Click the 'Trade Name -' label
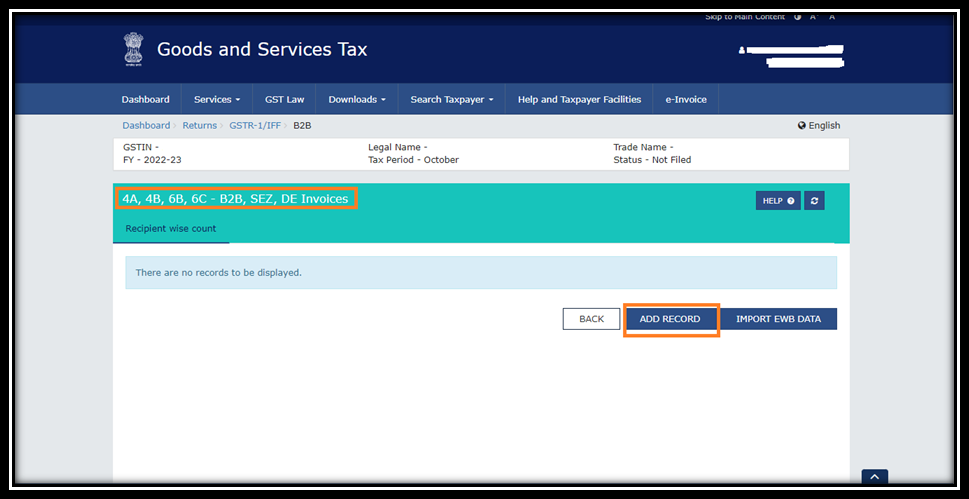 643,147
